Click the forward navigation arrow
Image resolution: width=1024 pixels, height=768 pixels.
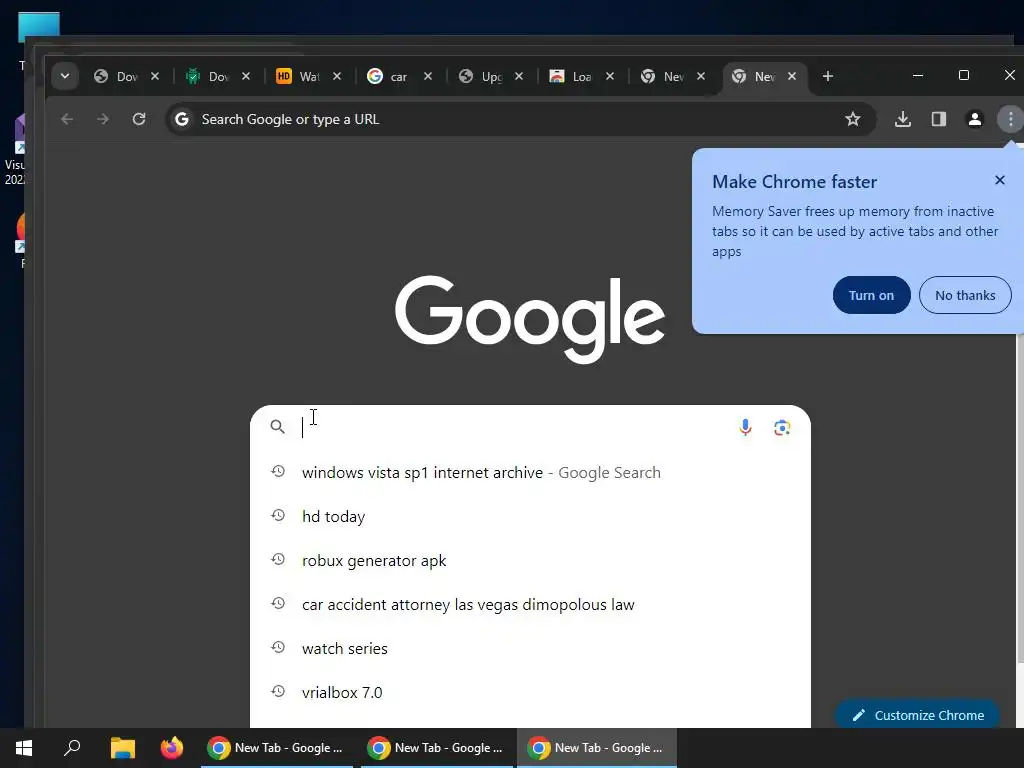click(x=103, y=119)
